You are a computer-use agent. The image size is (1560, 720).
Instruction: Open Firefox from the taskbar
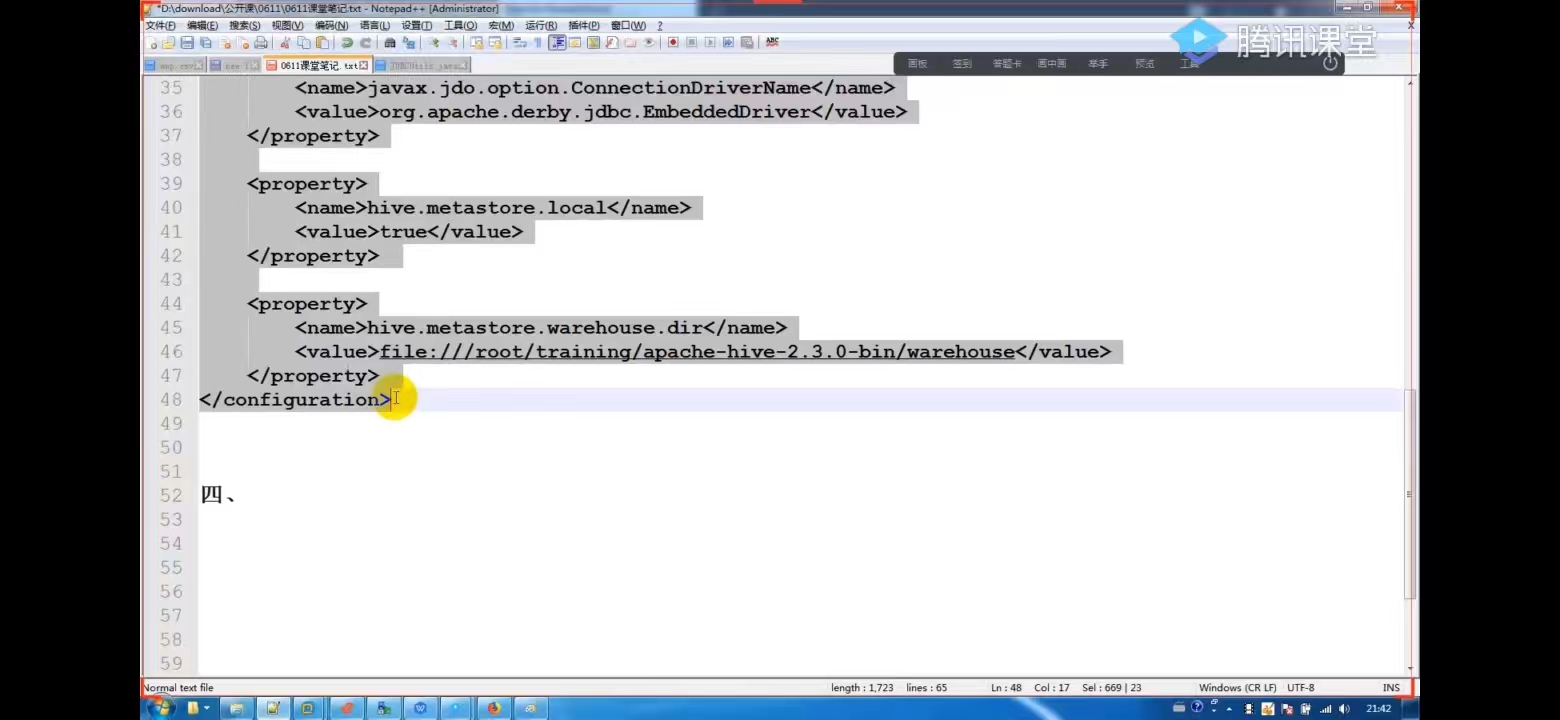point(493,708)
